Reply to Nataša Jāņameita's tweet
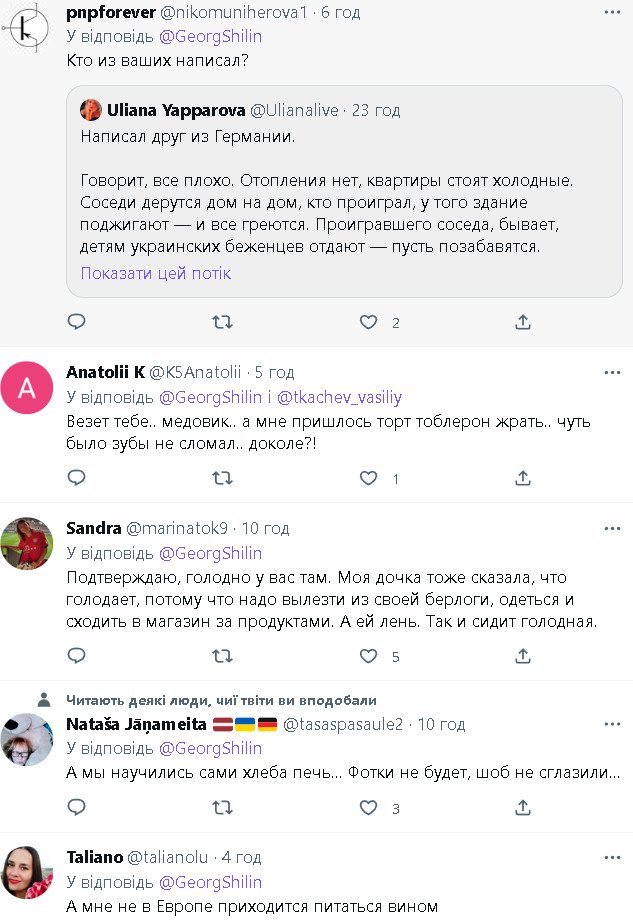633x922 pixels. pos(76,808)
